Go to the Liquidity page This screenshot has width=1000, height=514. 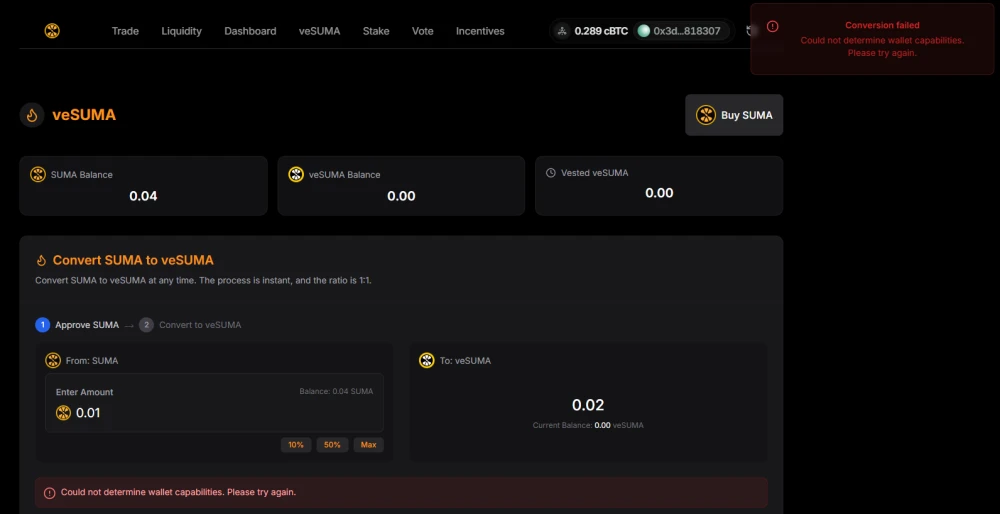pos(181,31)
